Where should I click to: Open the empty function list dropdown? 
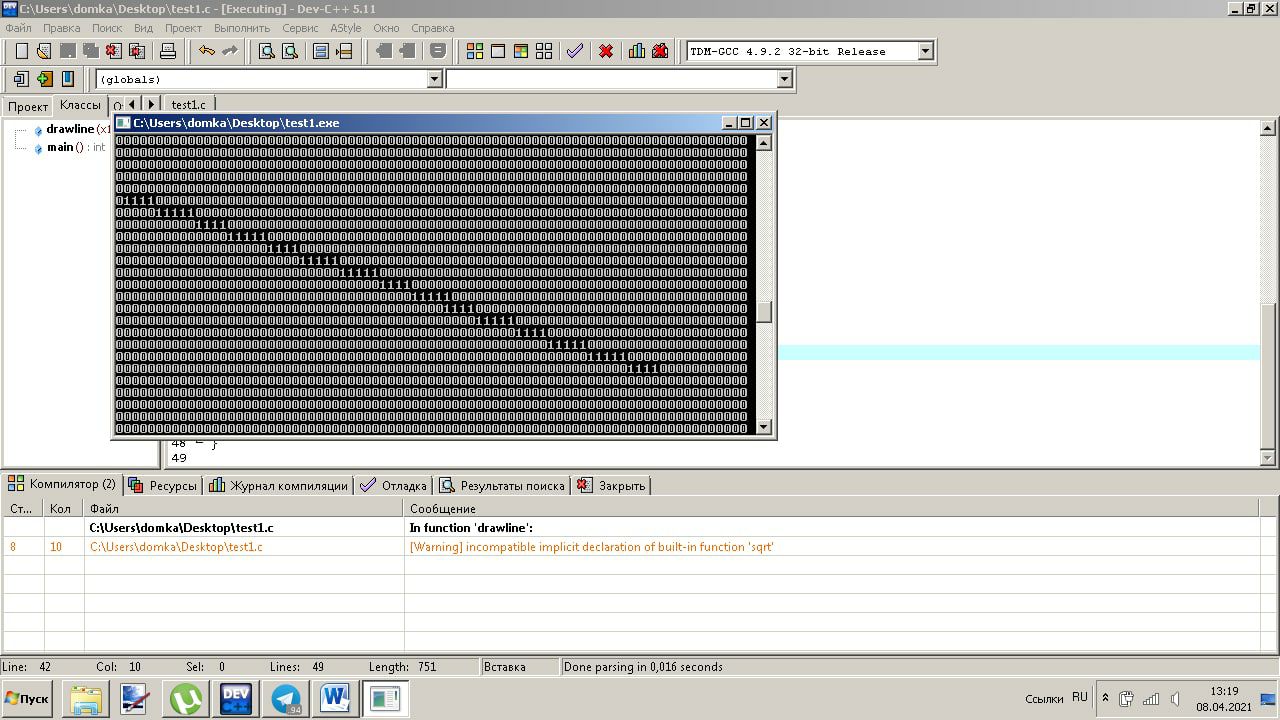coord(784,79)
